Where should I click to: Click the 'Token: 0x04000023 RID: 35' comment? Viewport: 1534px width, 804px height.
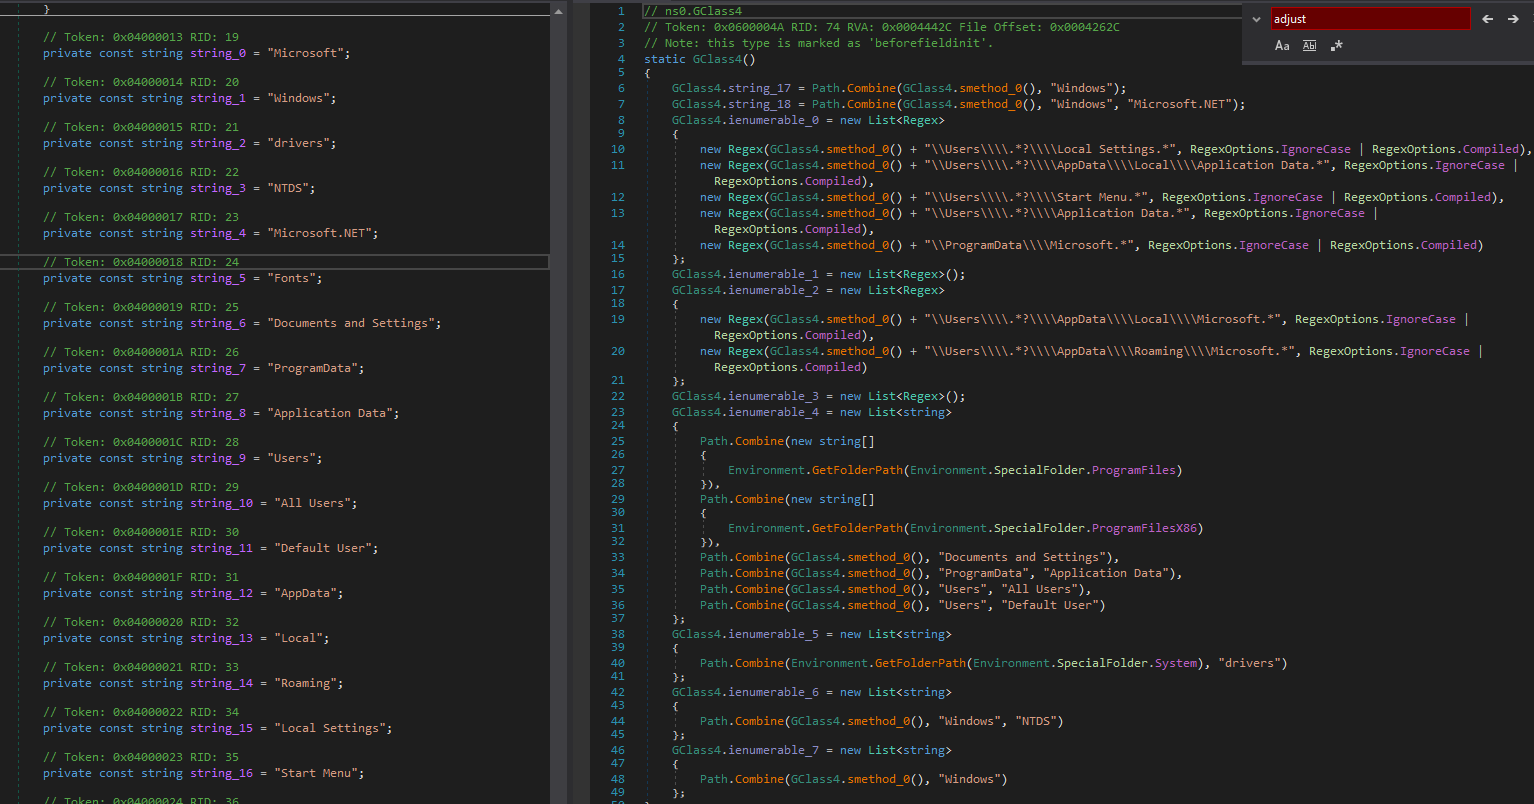141,757
